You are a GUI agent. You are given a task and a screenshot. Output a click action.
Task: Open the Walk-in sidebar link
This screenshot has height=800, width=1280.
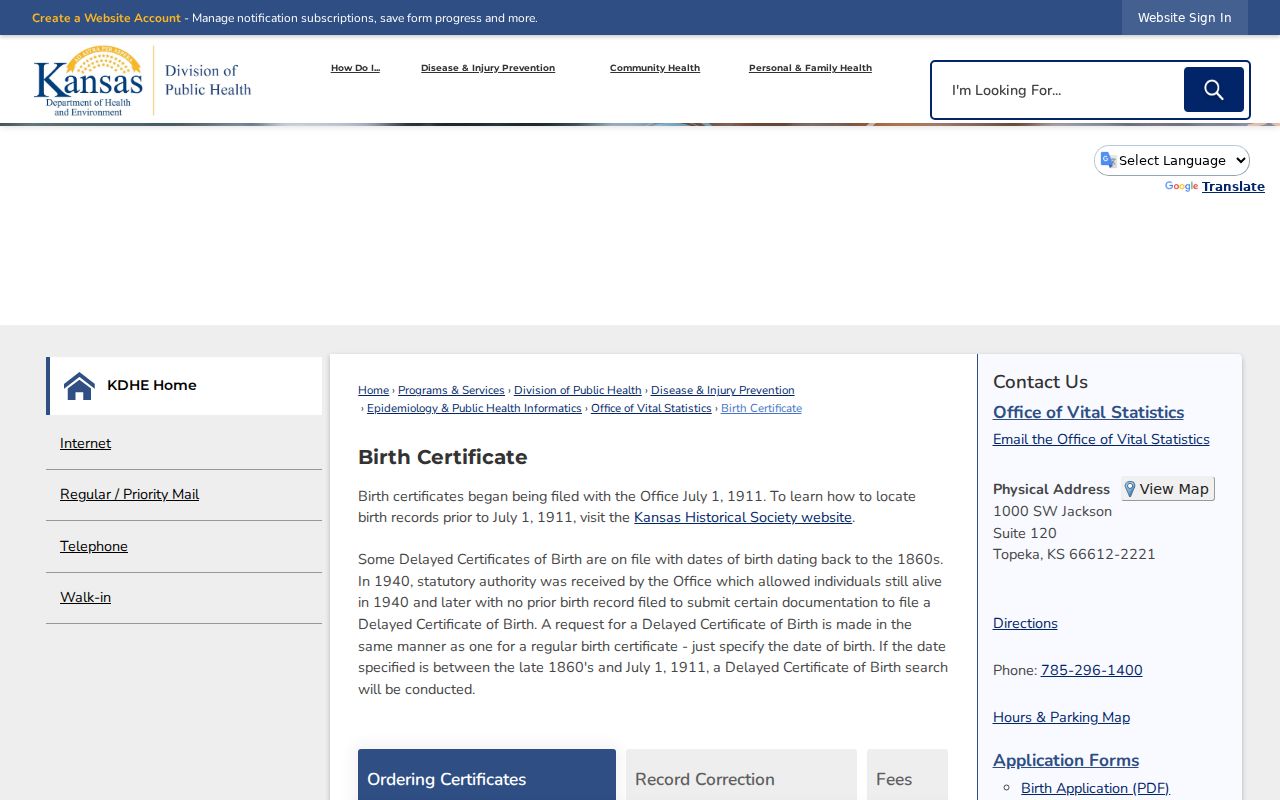85,598
